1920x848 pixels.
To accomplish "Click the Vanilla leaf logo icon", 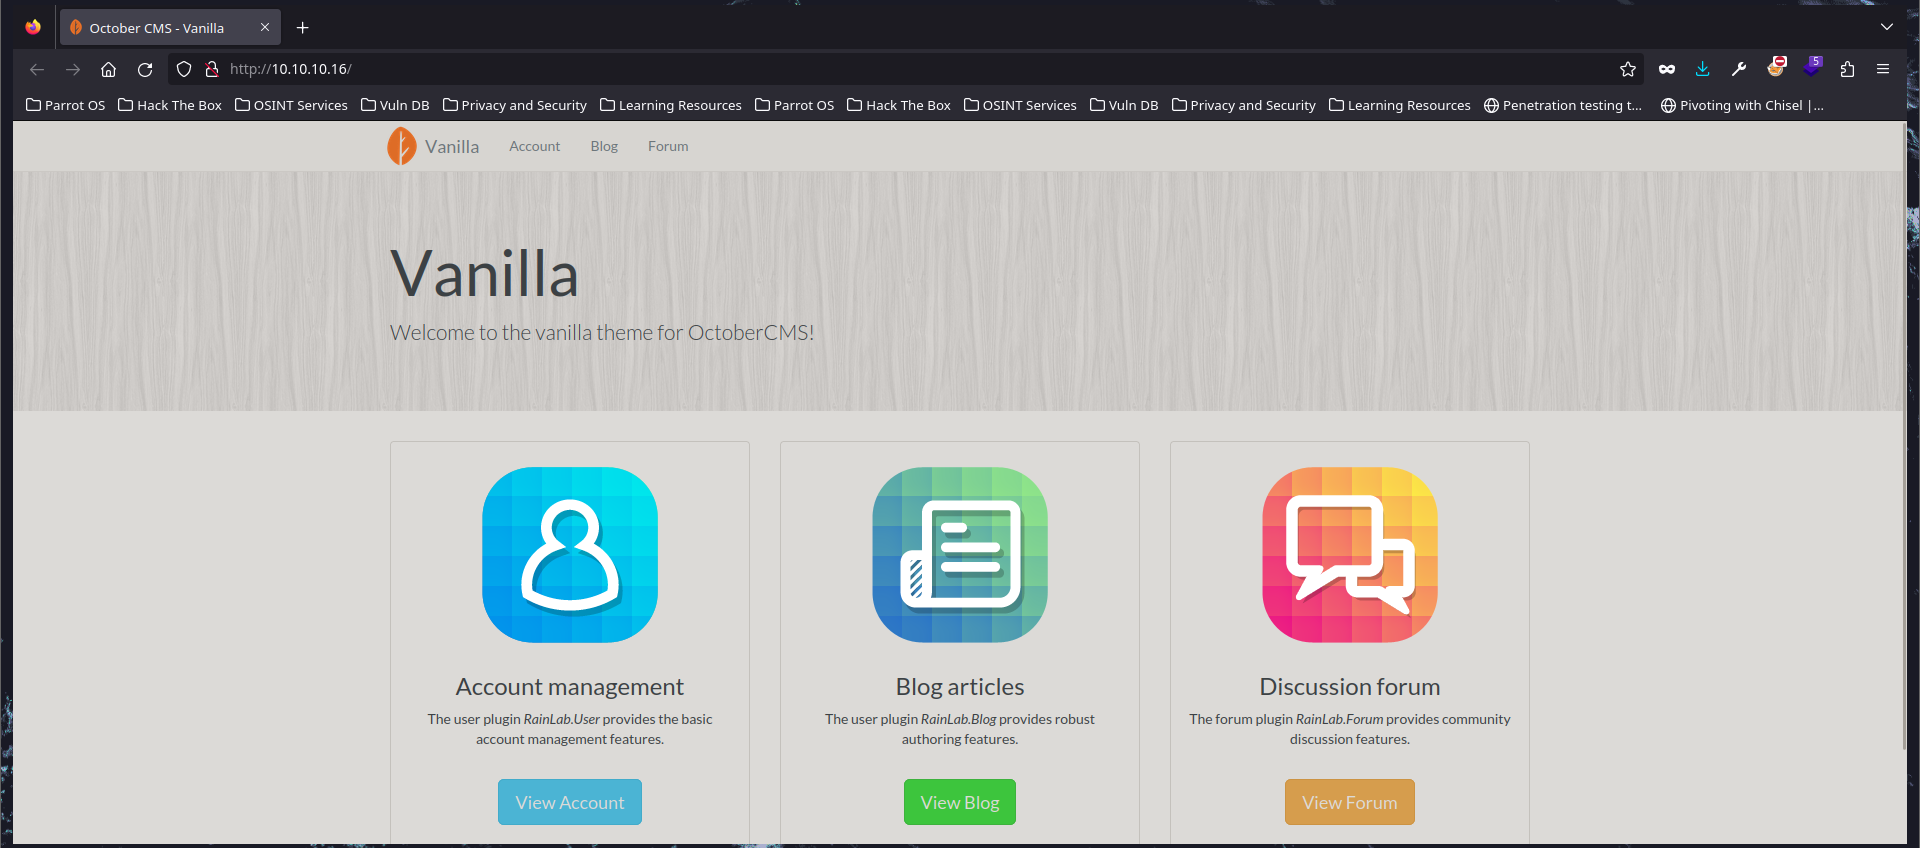I will (401, 146).
